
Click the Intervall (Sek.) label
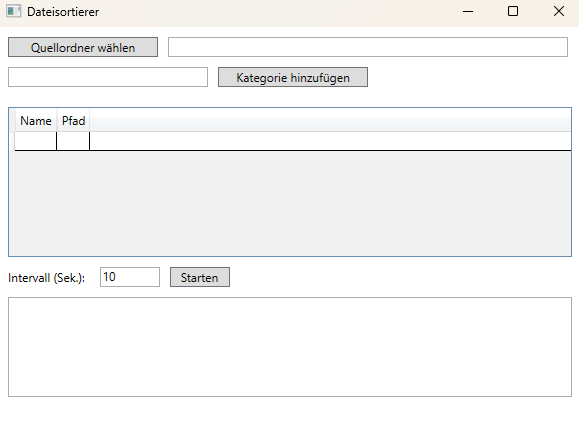[x=47, y=278]
